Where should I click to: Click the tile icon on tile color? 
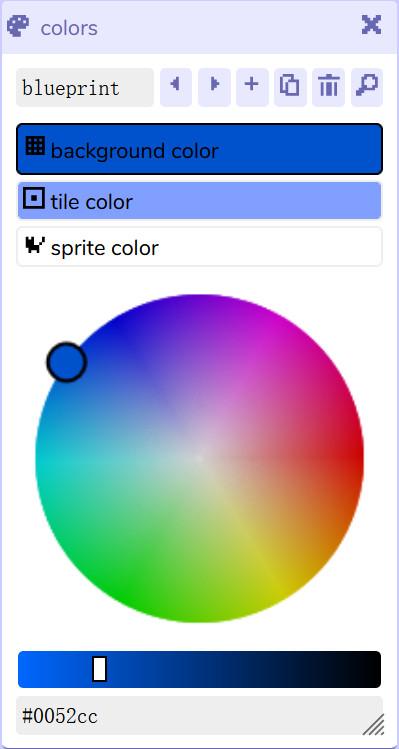point(34,198)
